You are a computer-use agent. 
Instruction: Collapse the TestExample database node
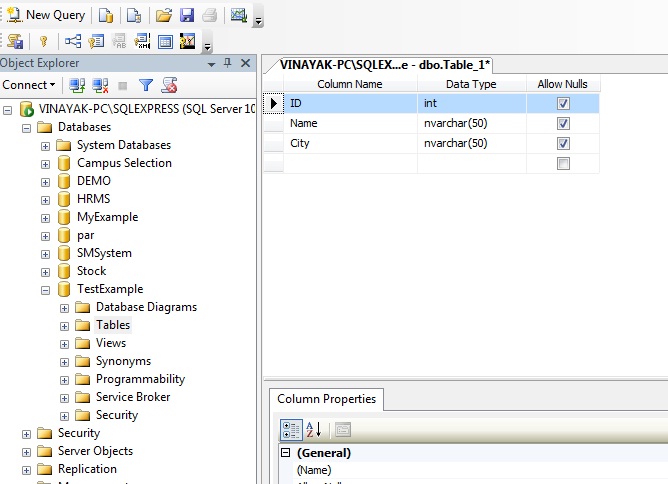pos(46,289)
